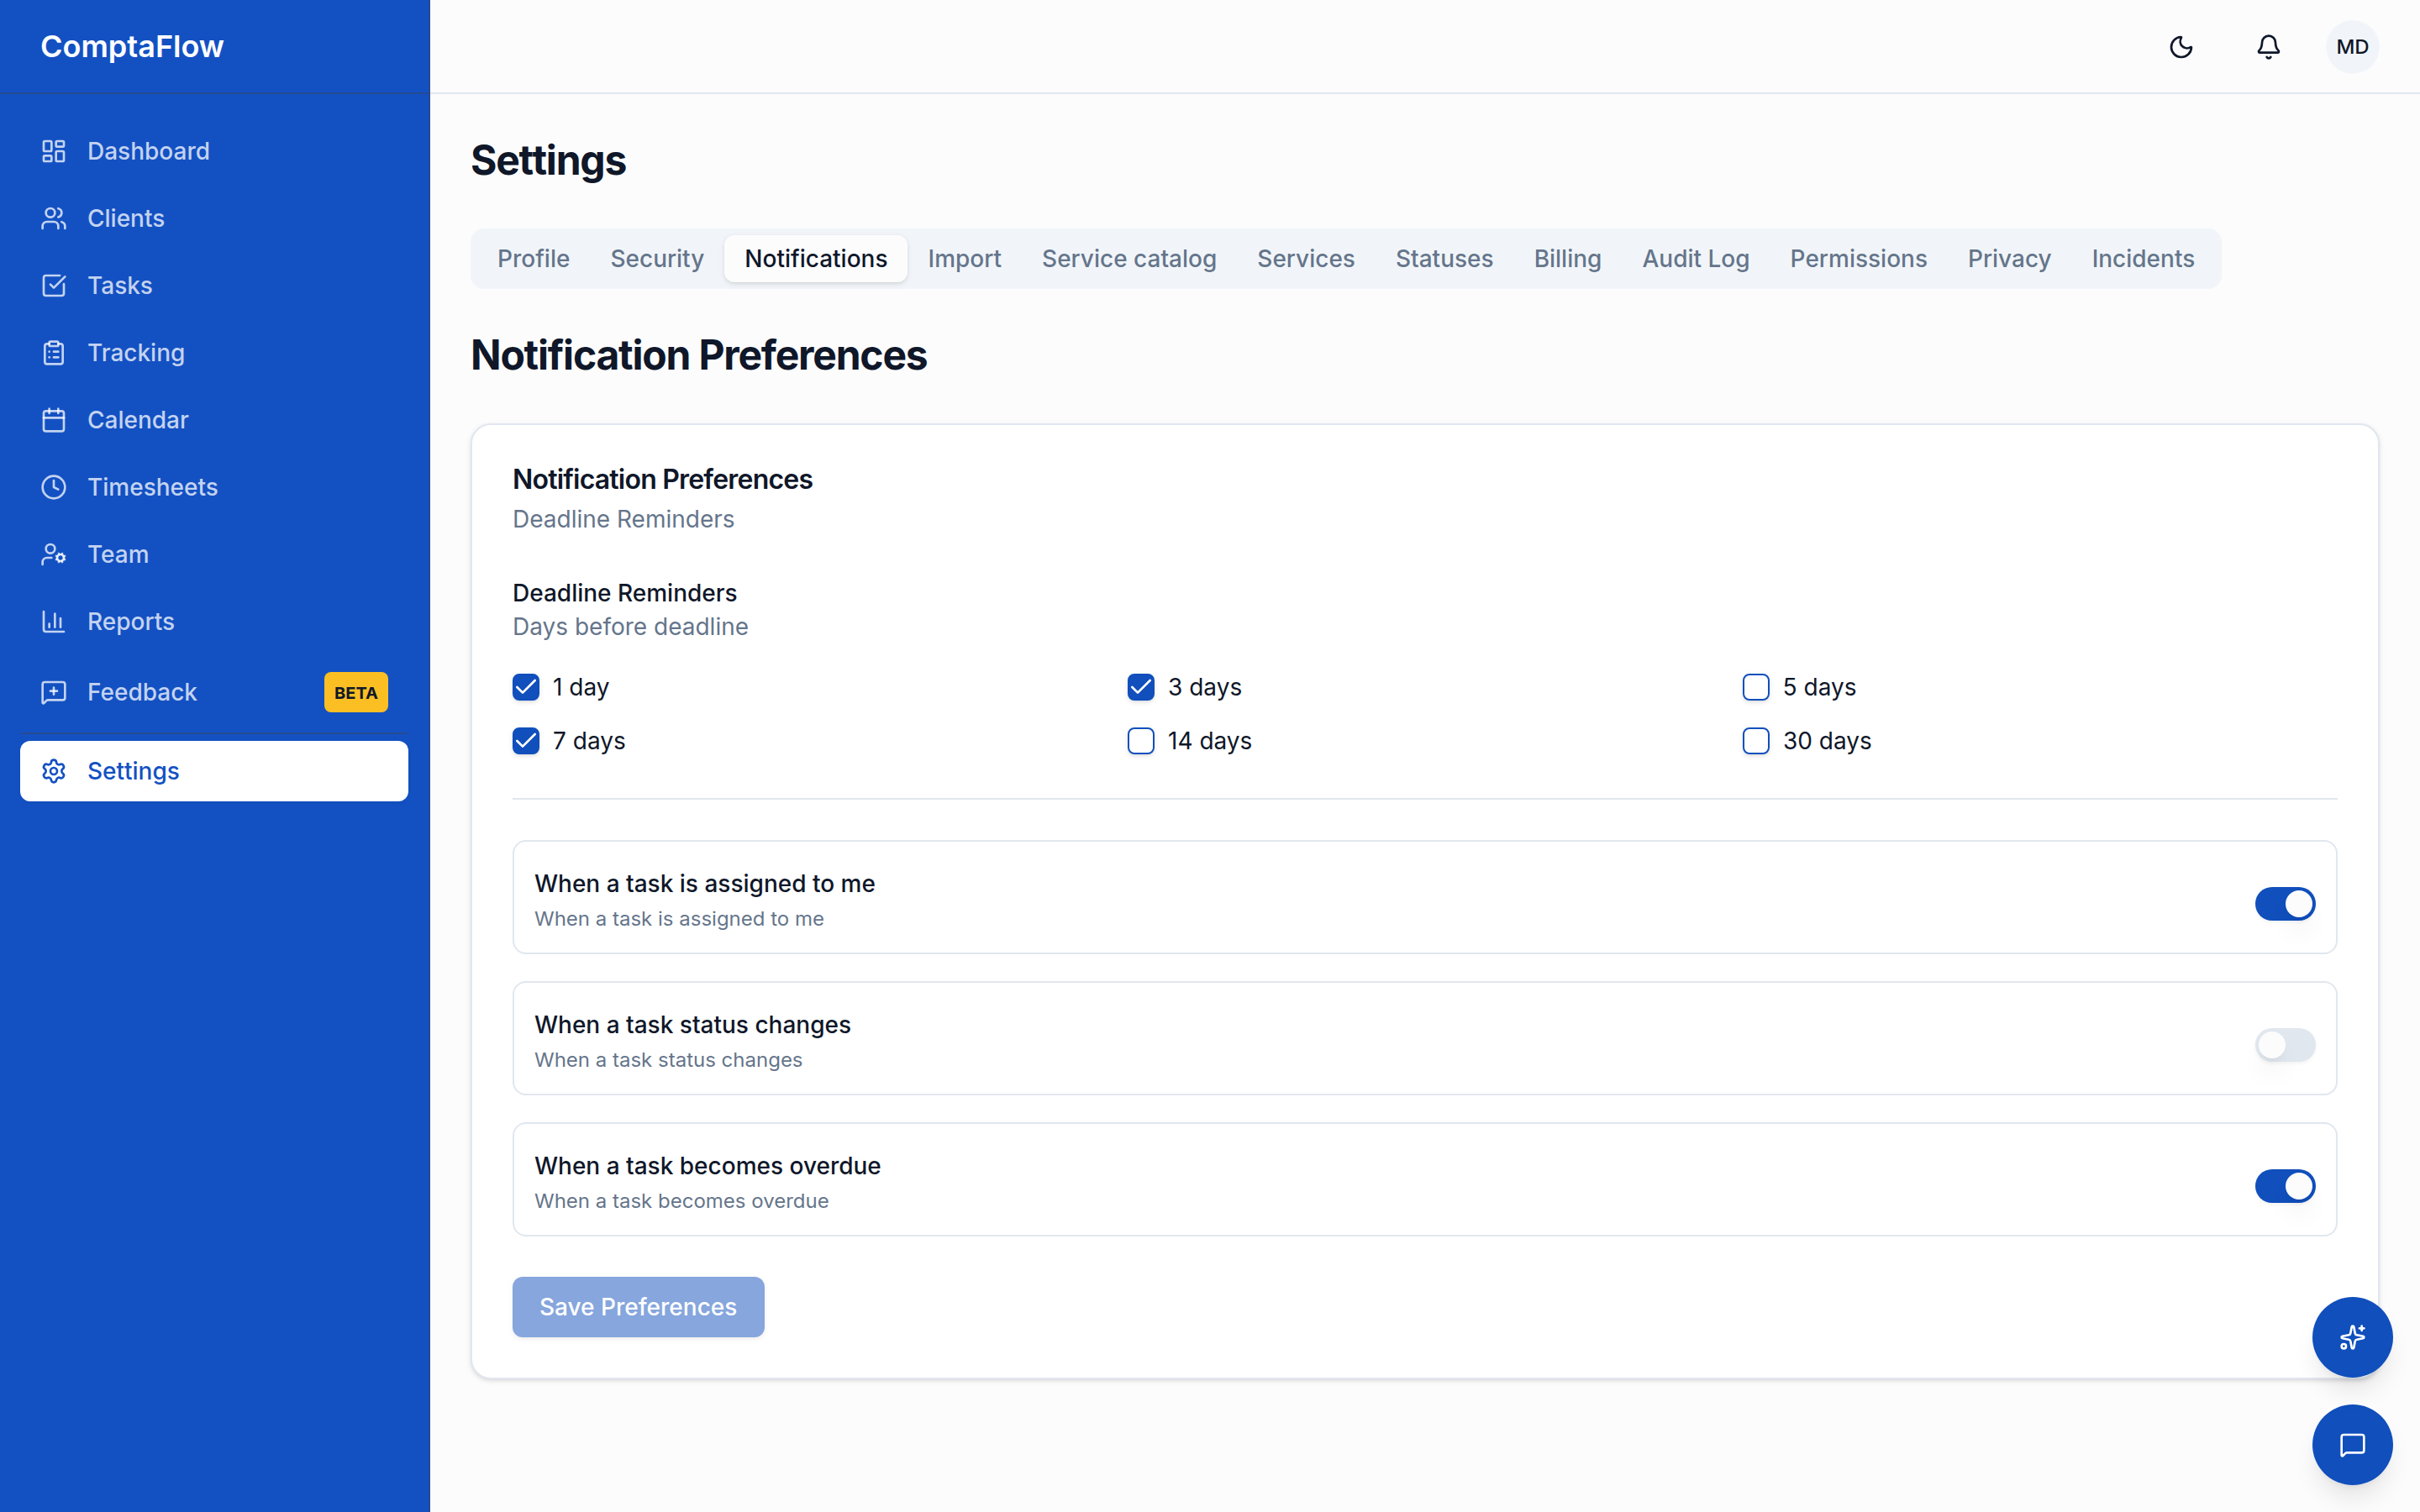Open the Statuses tab
Viewport: 2420px width, 1512px height.
(x=1444, y=259)
